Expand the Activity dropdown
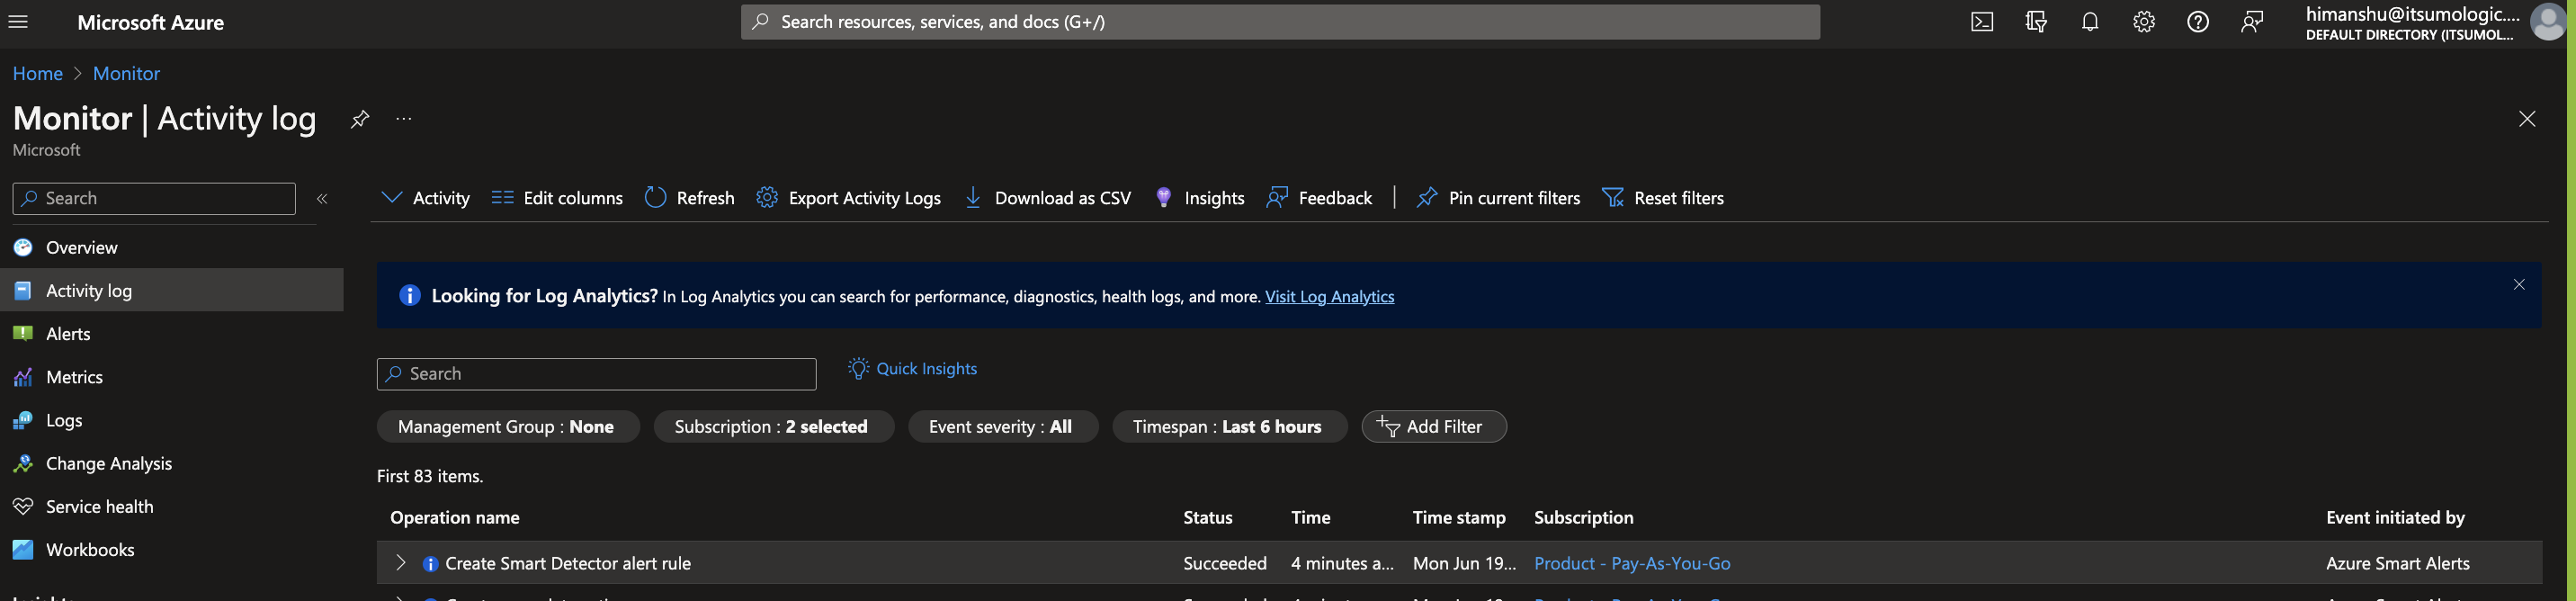Viewport: 2576px width, 601px height. (425, 198)
